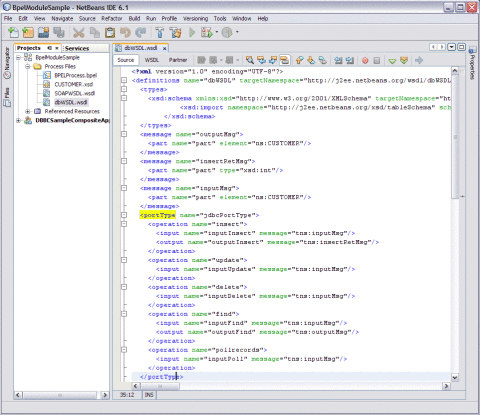
Task: Click the Validate XML icon
Action: [x=404, y=60]
